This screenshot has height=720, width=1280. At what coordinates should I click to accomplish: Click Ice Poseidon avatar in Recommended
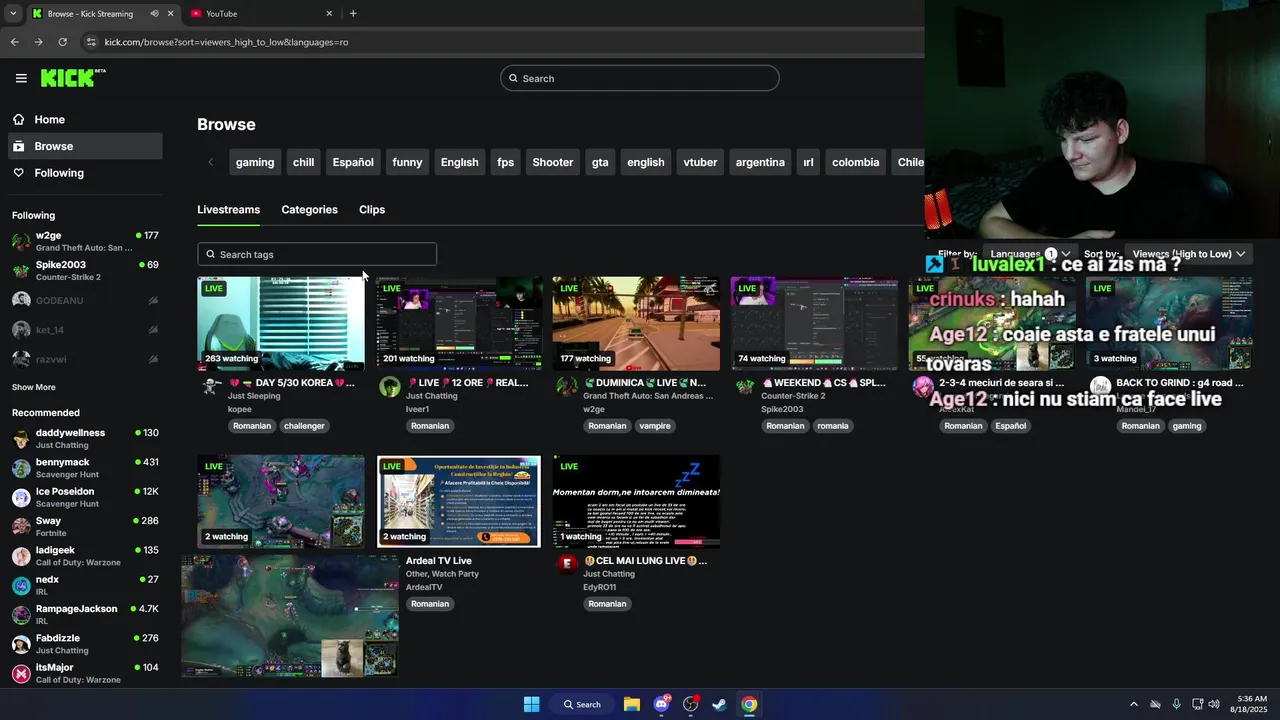(21, 497)
